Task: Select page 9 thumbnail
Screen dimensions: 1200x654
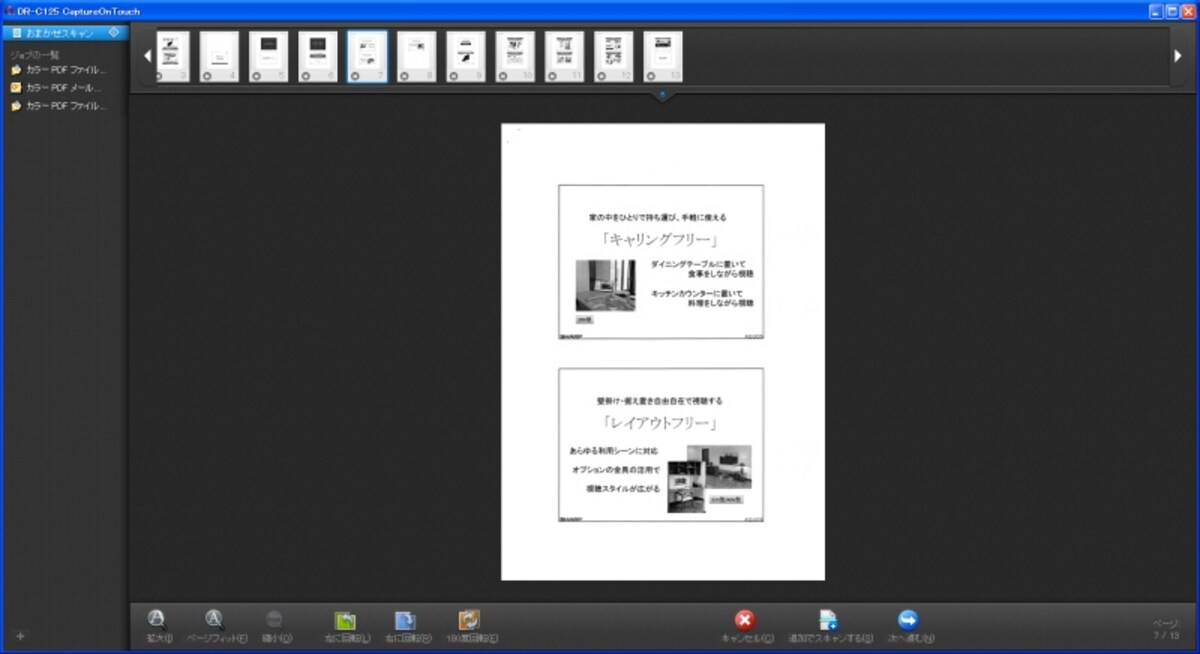Action: coord(466,56)
